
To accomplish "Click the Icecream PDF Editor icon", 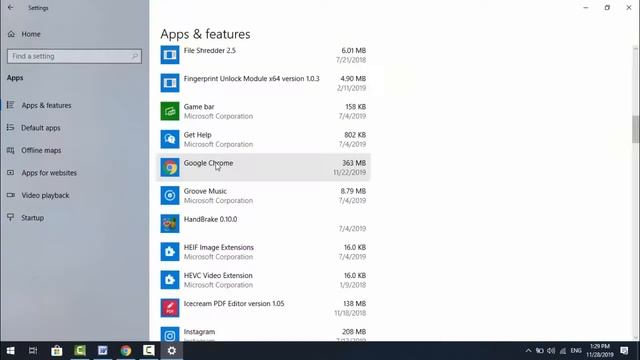I will pyautogui.click(x=170, y=308).
